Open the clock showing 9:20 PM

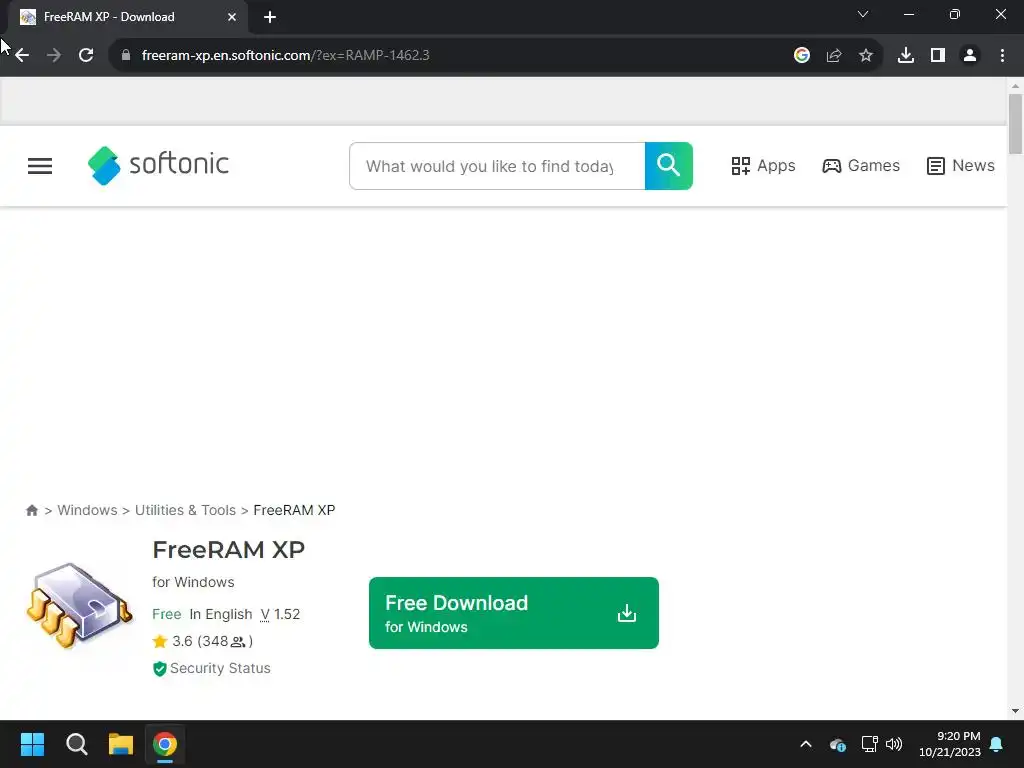950,744
